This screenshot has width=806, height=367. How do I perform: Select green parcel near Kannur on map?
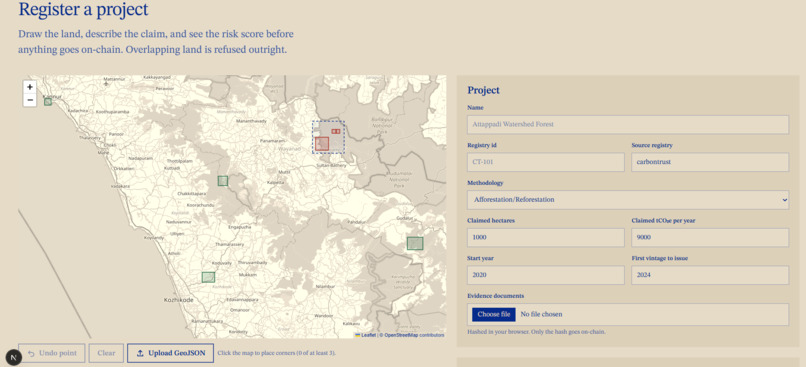pos(48,102)
